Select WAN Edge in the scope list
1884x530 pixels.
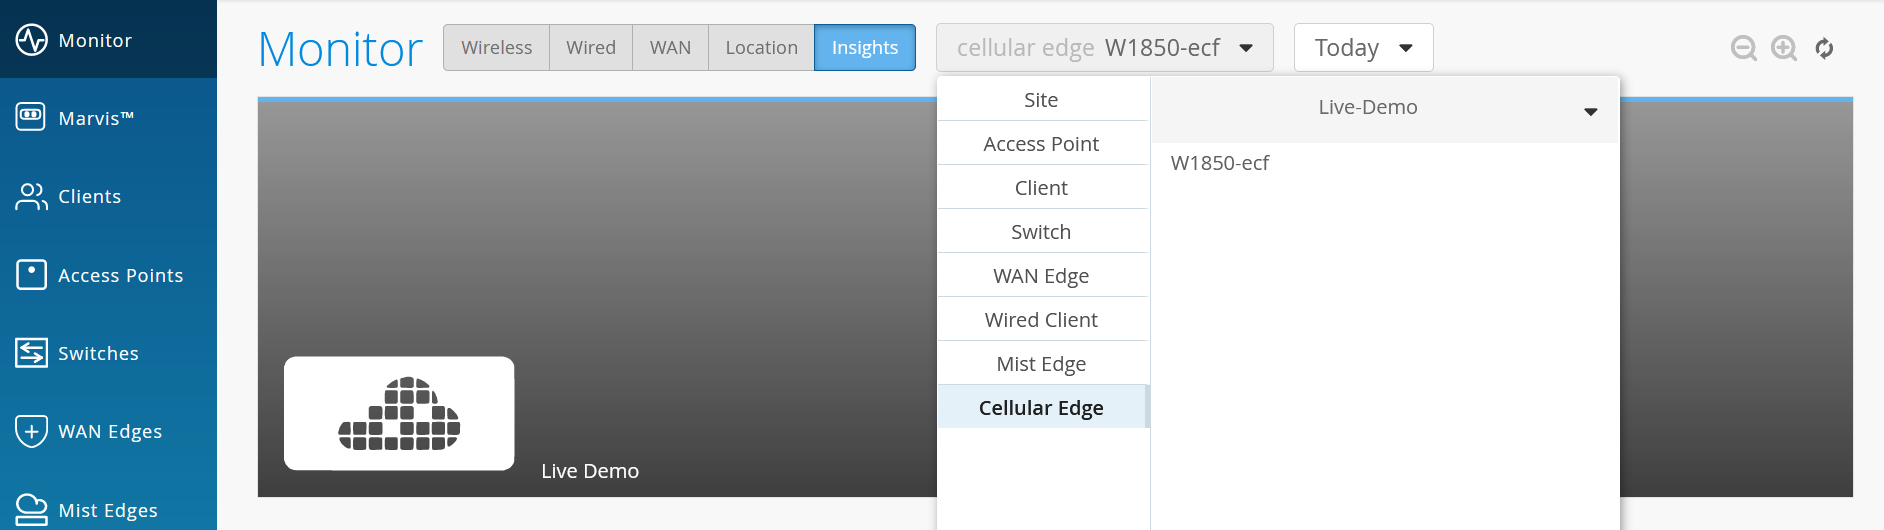tap(1041, 276)
